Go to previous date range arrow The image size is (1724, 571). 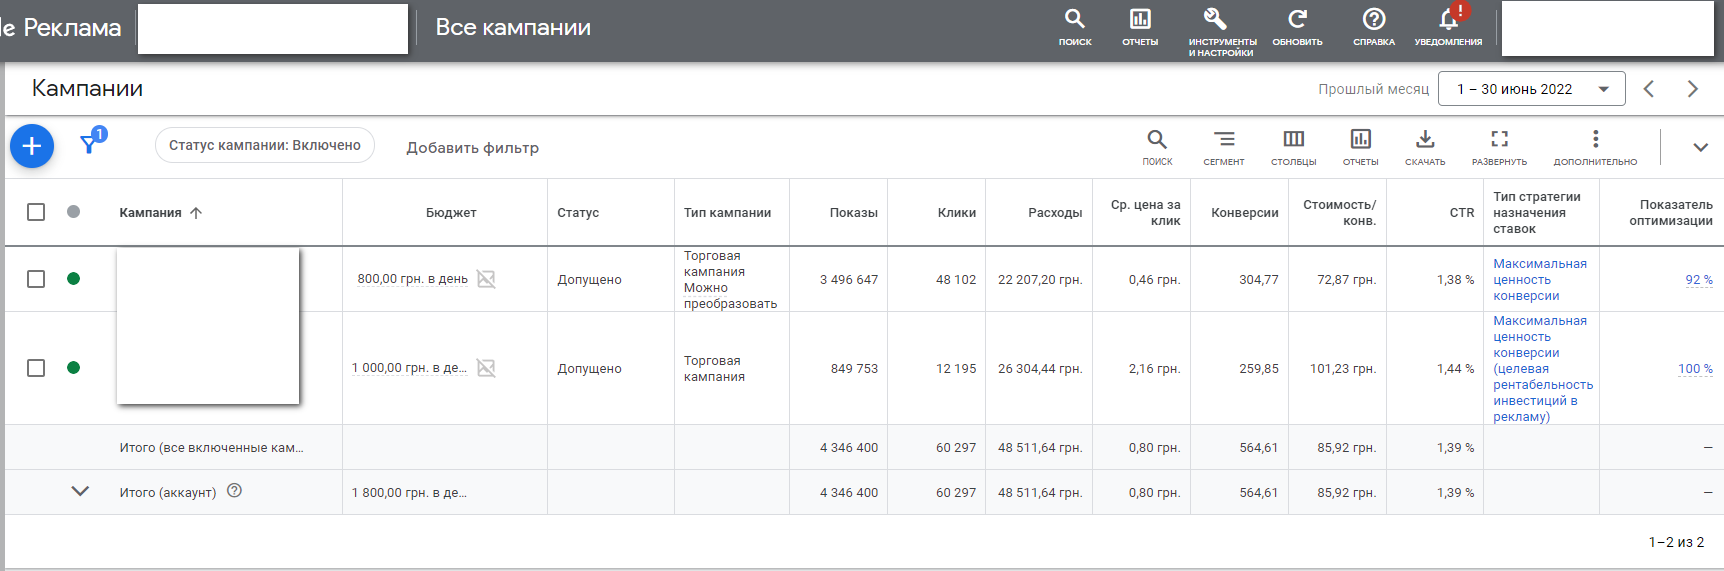1649,89
